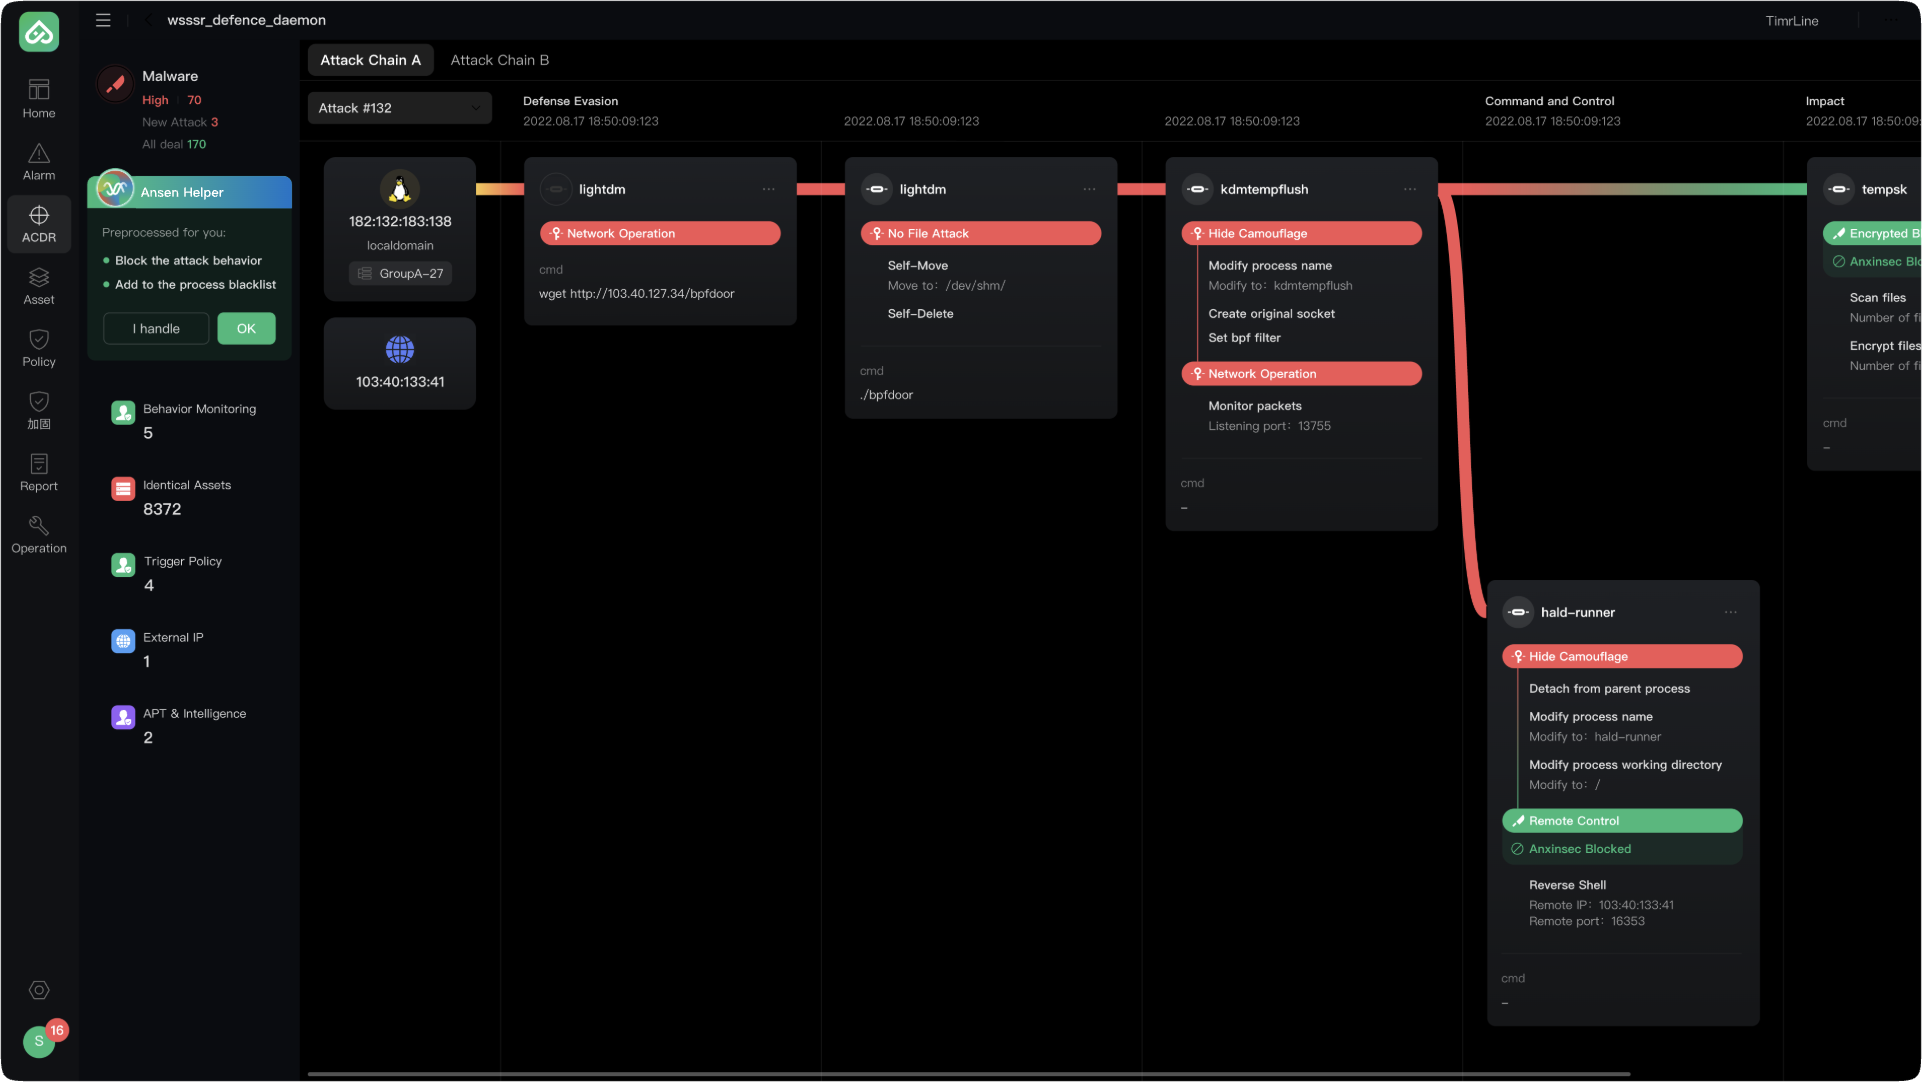
Task: Open more options on kdmtempflush card
Action: click(1409, 189)
